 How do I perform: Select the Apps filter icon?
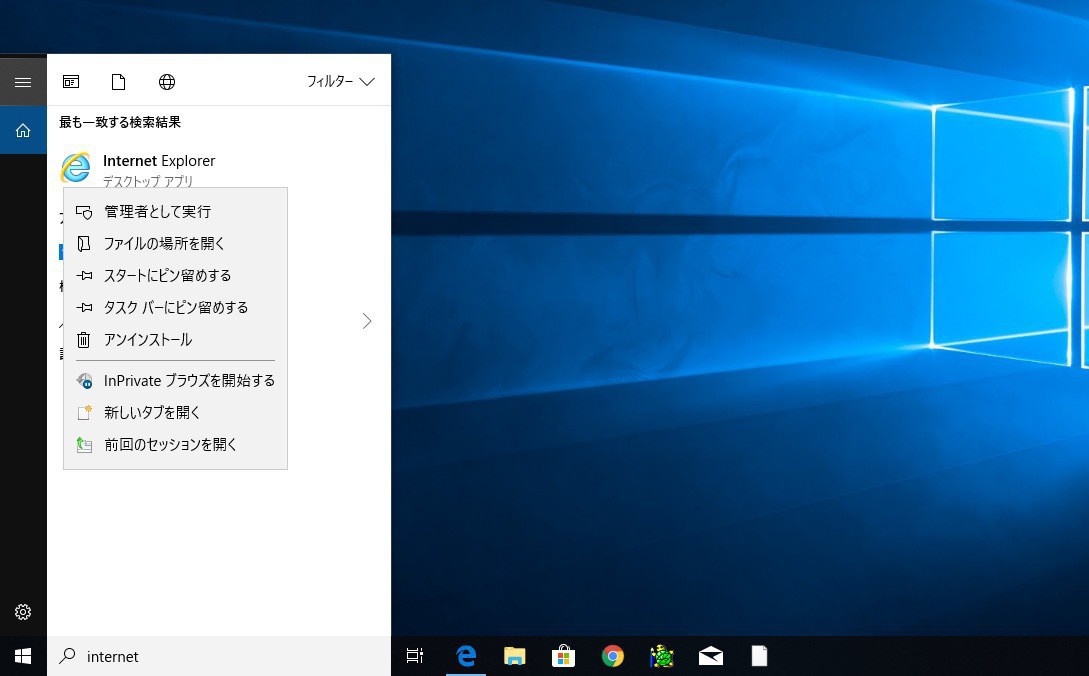pyautogui.click(x=71, y=82)
